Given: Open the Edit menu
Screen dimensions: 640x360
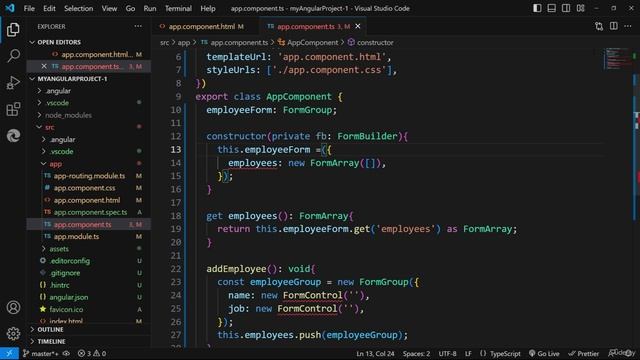Looking at the screenshot, I should (x=49, y=8).
